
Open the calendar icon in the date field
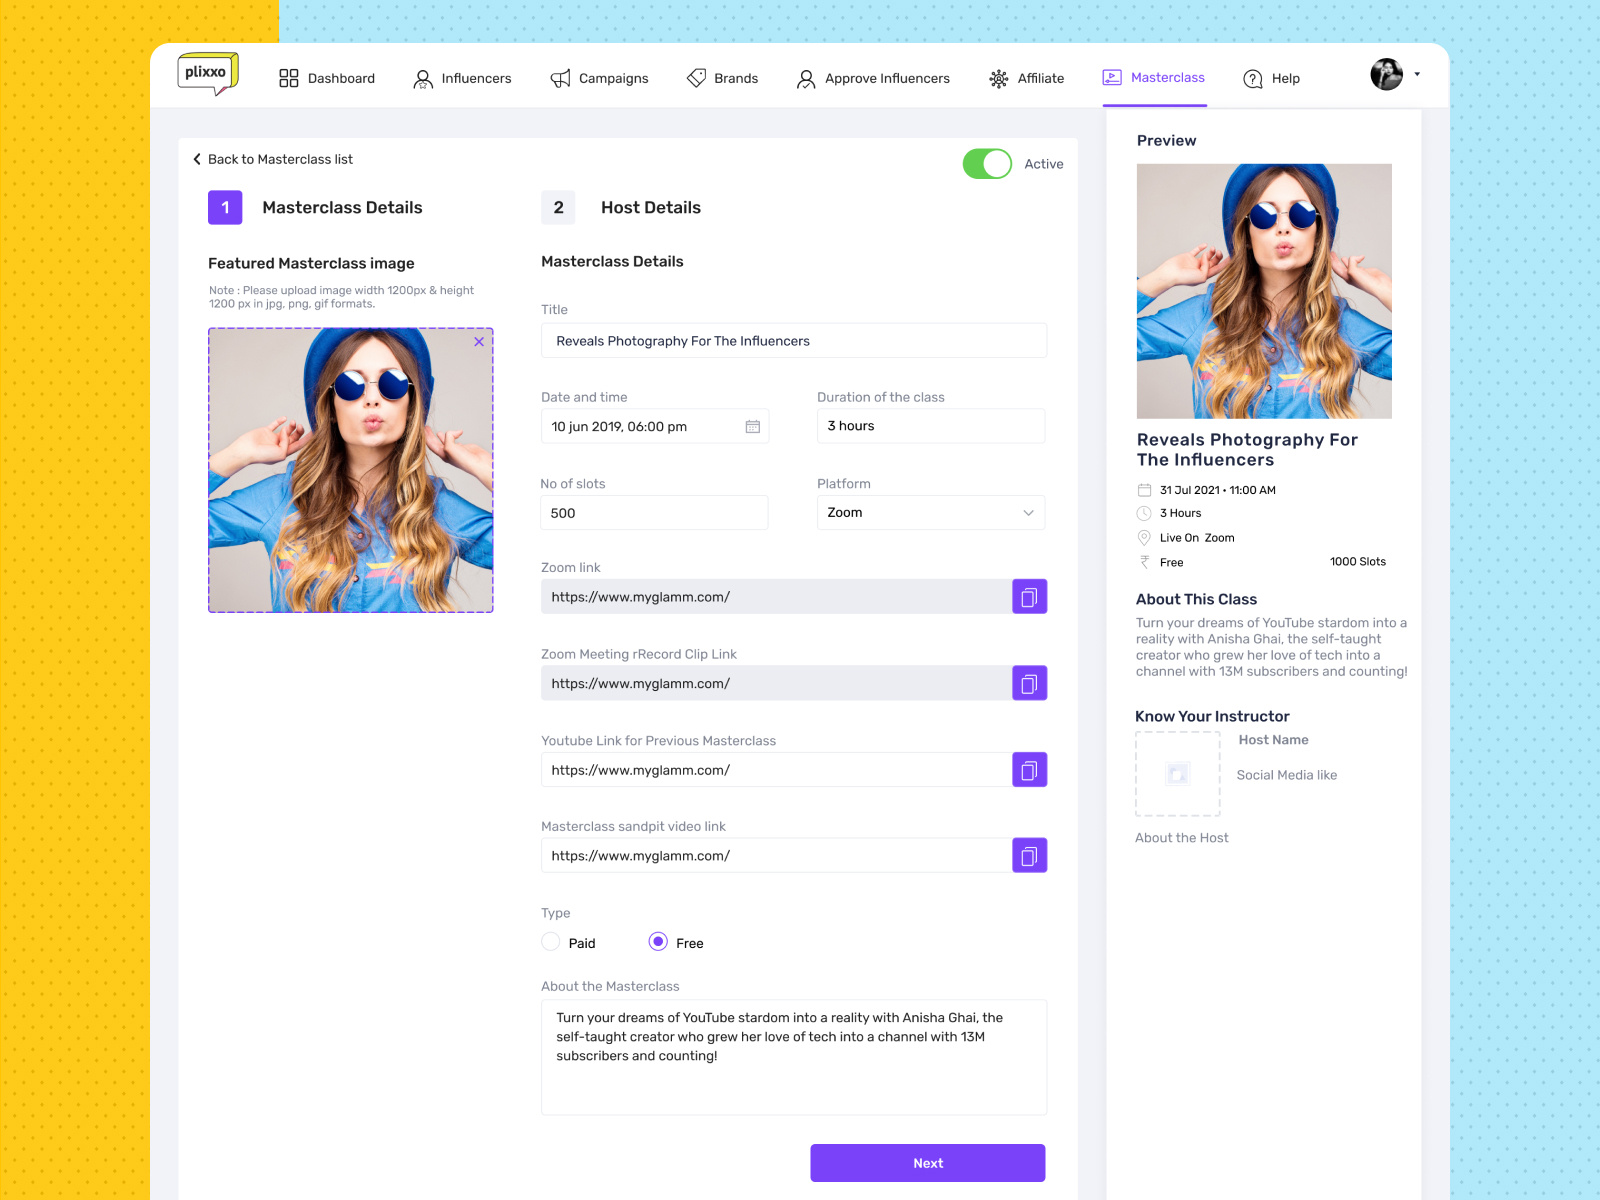click(x=753, y=426)
